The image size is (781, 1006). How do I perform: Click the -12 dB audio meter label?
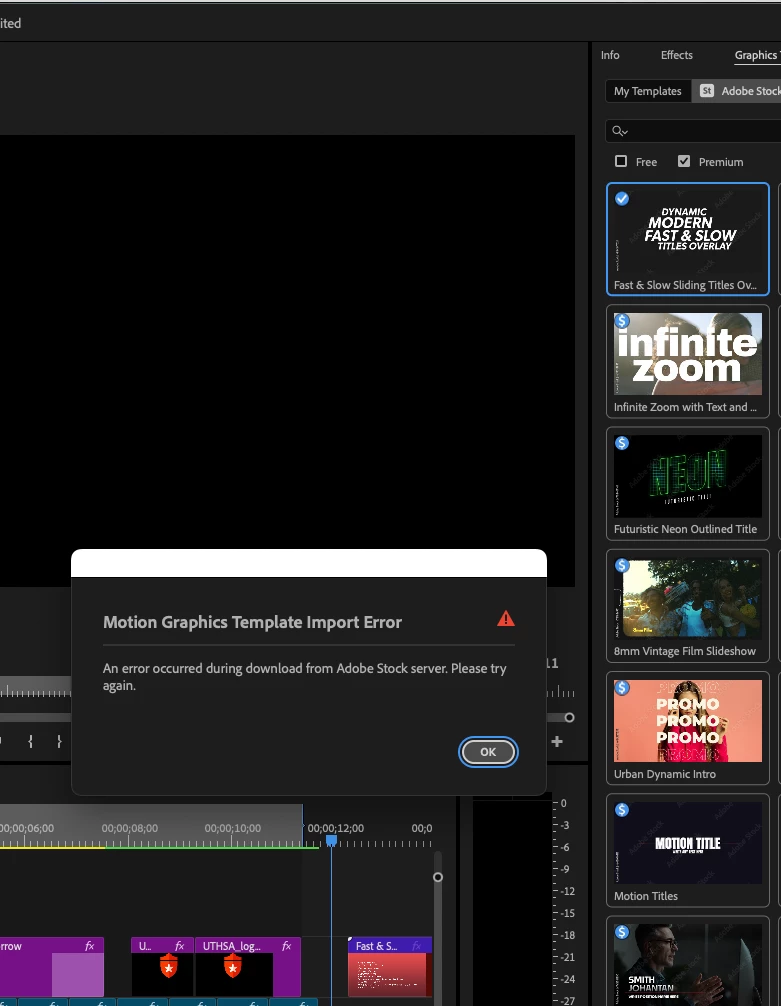tap(567, 891)
